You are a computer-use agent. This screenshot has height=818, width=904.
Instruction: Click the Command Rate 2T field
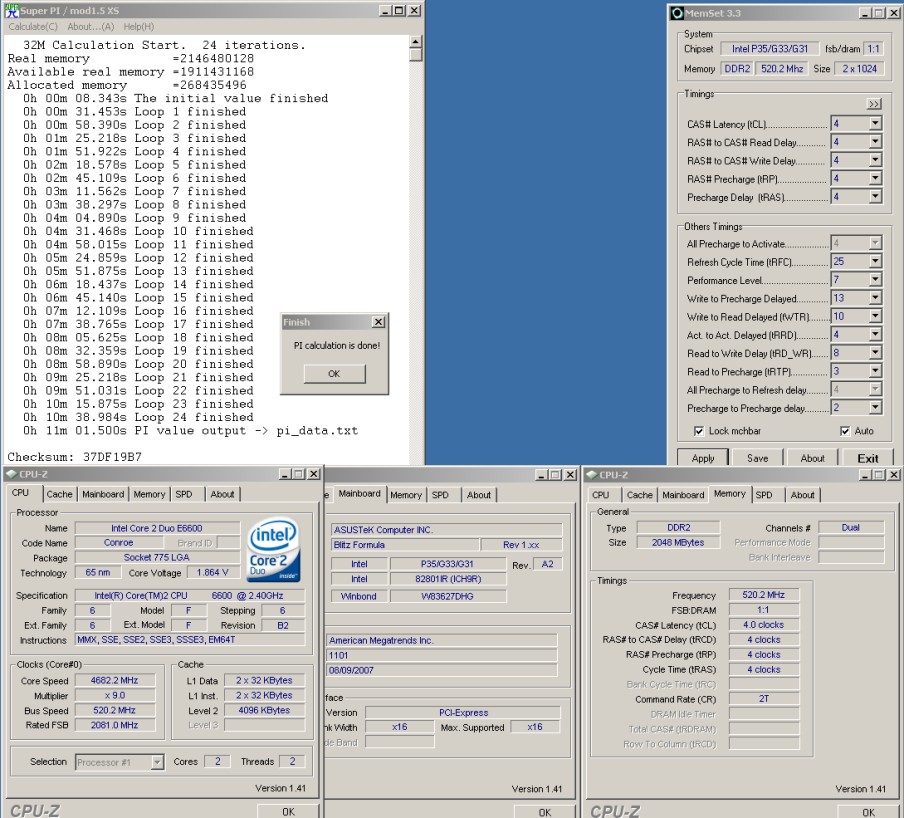764,699
